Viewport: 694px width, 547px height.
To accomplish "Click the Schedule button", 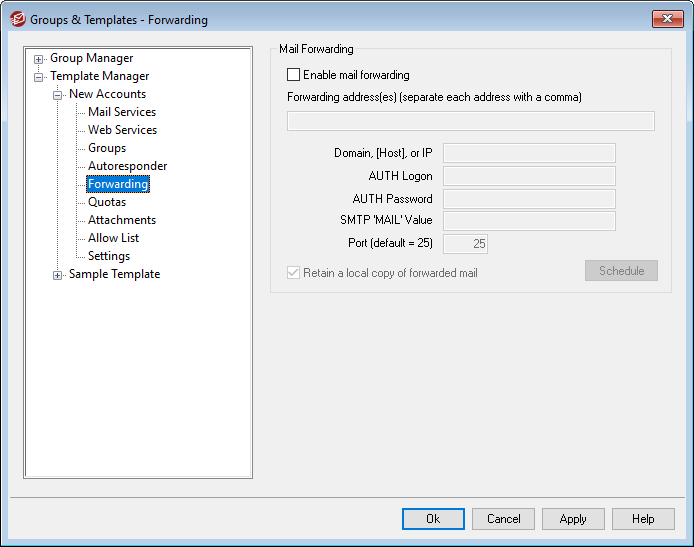I will (x=621, y=271).
